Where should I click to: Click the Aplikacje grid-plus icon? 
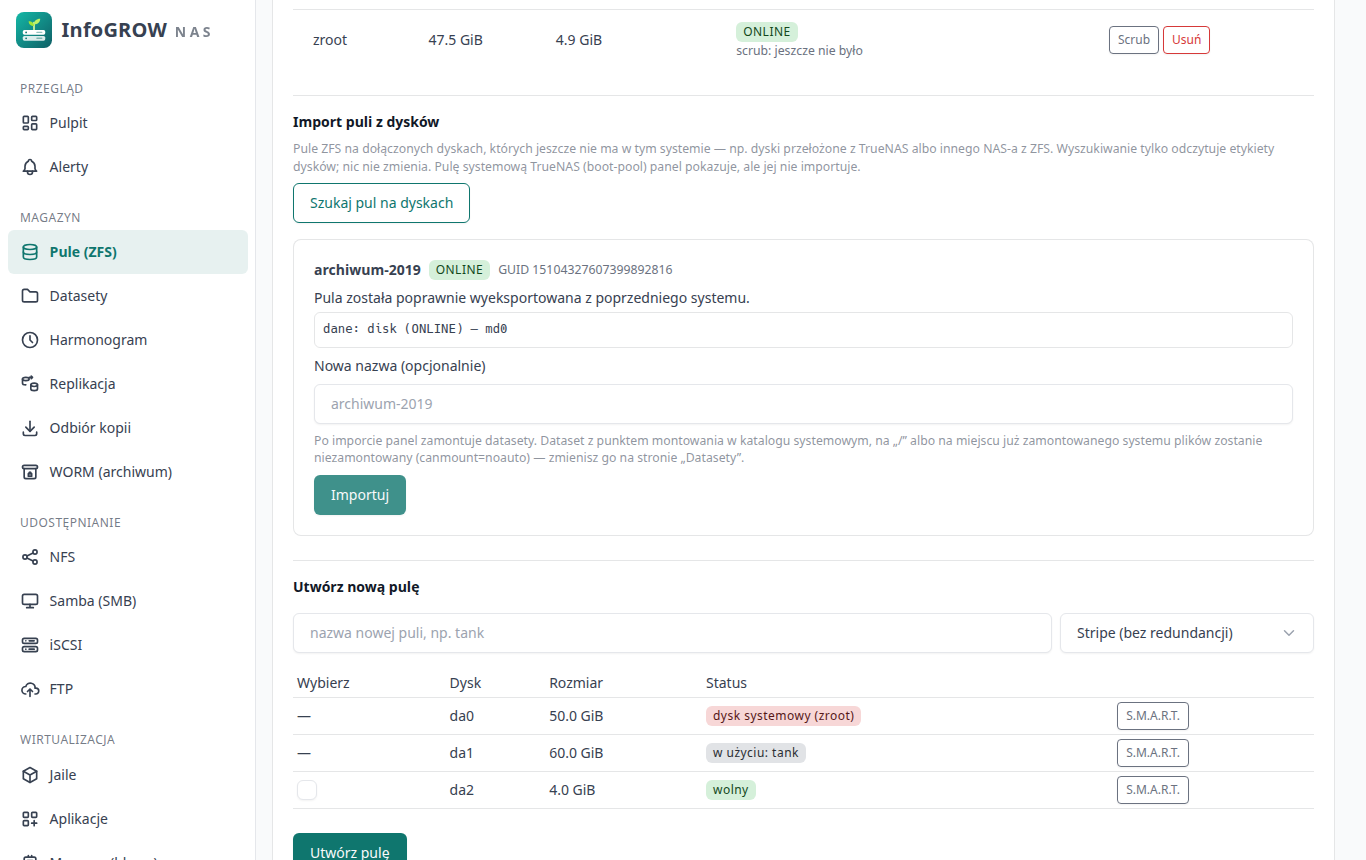coord(30,819)
